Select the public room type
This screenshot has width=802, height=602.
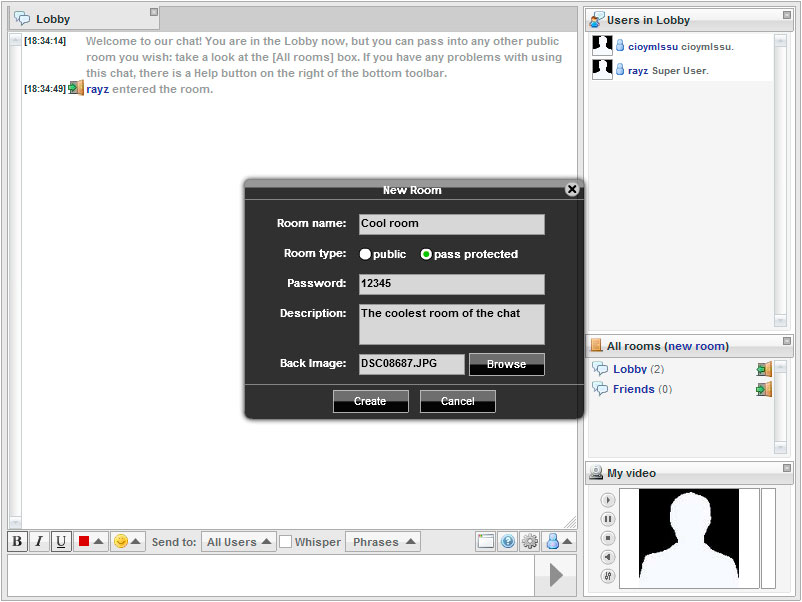[366, 254]
